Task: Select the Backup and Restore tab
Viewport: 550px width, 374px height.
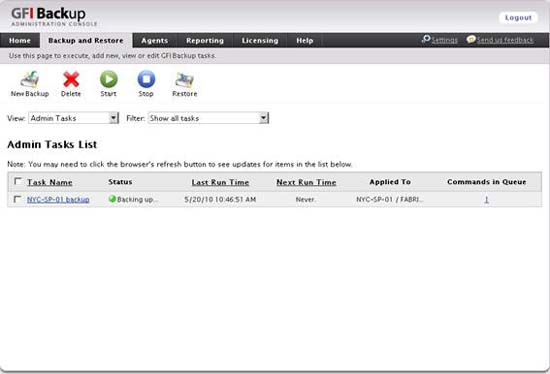Action: pos(86,40)
